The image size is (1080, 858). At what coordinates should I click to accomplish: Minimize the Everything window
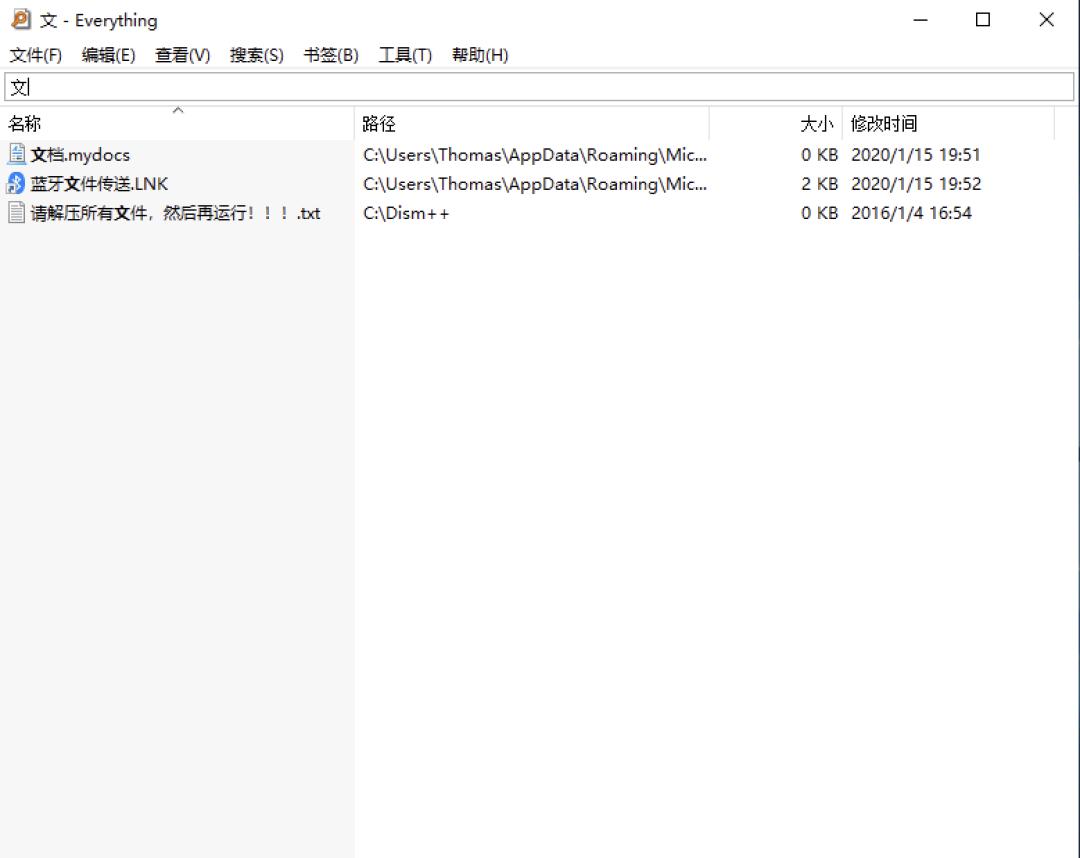point(920,20)
